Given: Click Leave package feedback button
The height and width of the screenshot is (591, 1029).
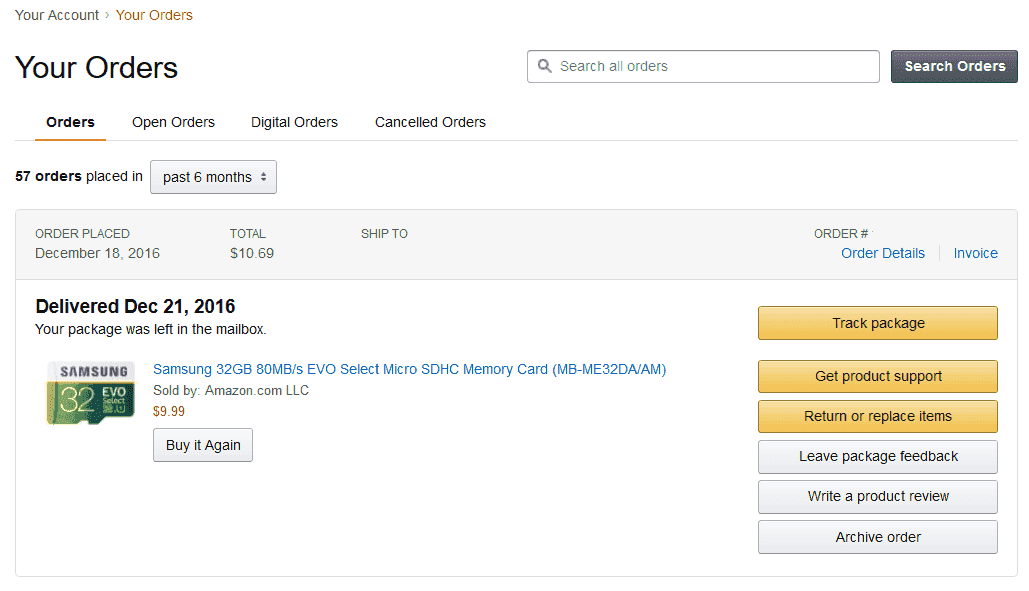Looking at the screenshot, I should pos(877,457).
